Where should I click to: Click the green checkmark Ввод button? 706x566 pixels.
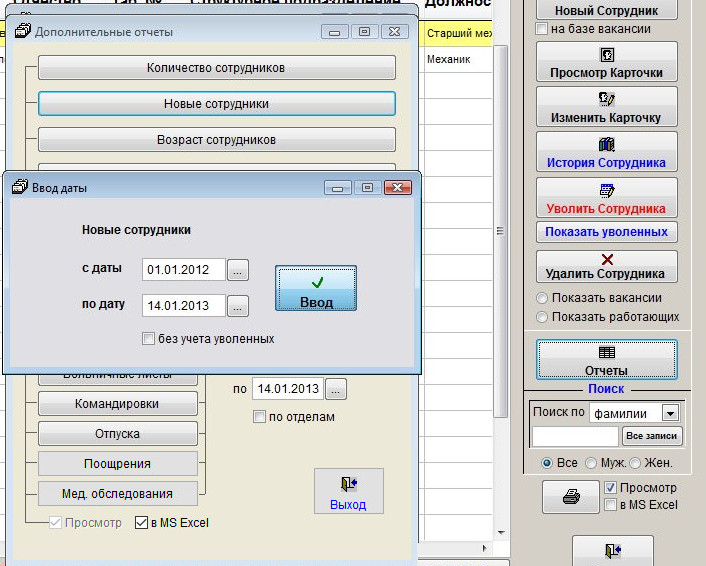coord(316,288)
